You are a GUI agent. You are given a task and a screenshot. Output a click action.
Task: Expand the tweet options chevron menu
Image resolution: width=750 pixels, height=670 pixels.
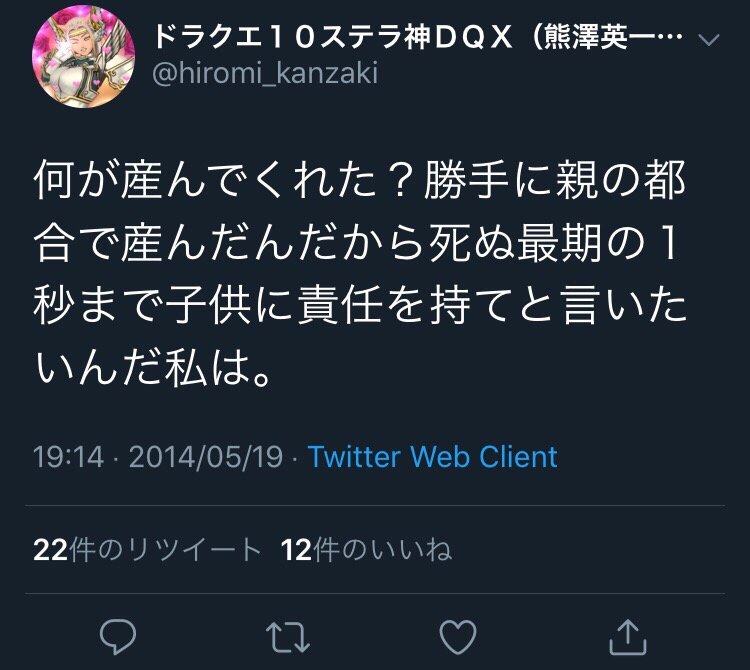coord(709,40)
